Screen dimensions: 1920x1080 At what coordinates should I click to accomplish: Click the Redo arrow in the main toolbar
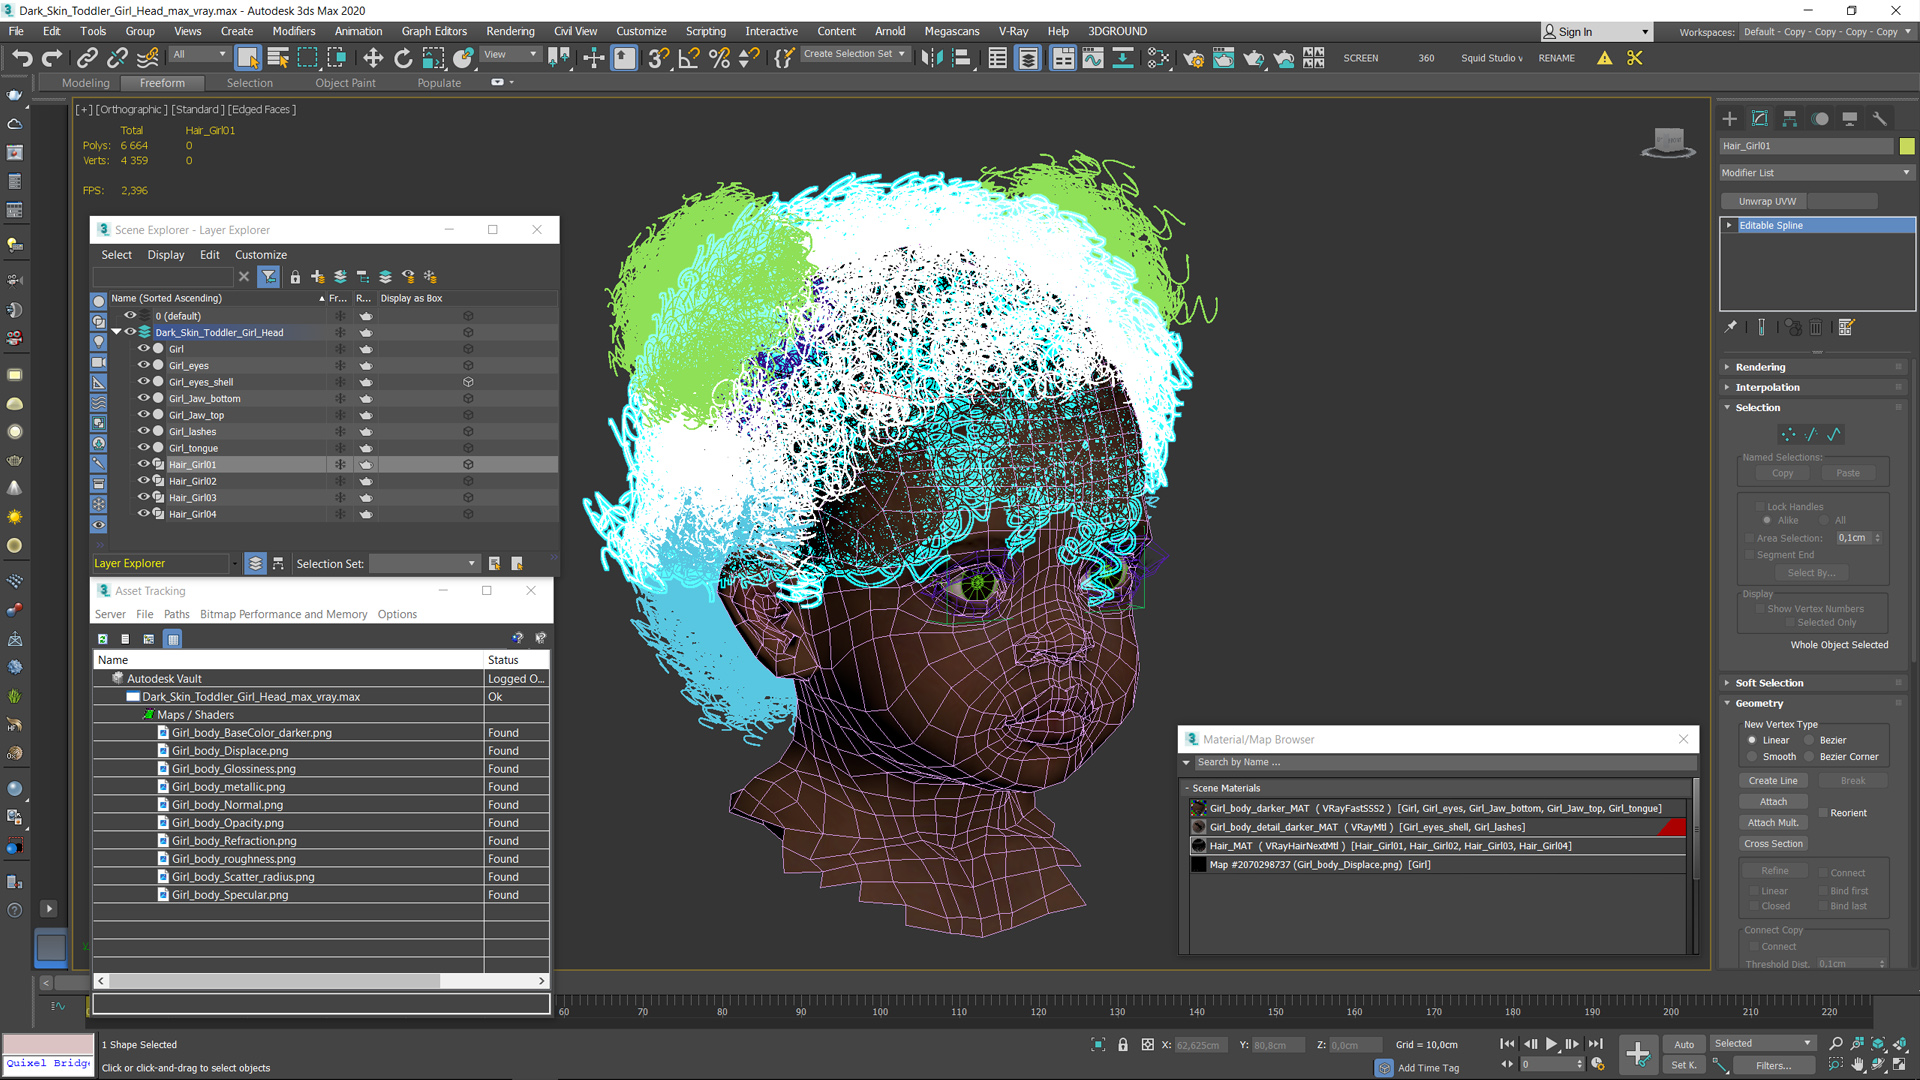tap(51, 58)
